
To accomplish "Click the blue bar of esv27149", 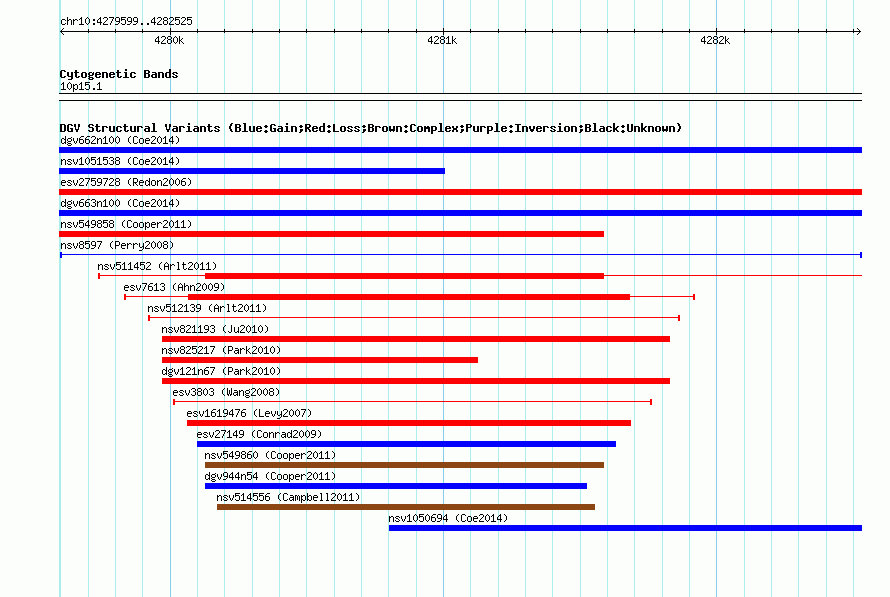I will pos(406,444).
